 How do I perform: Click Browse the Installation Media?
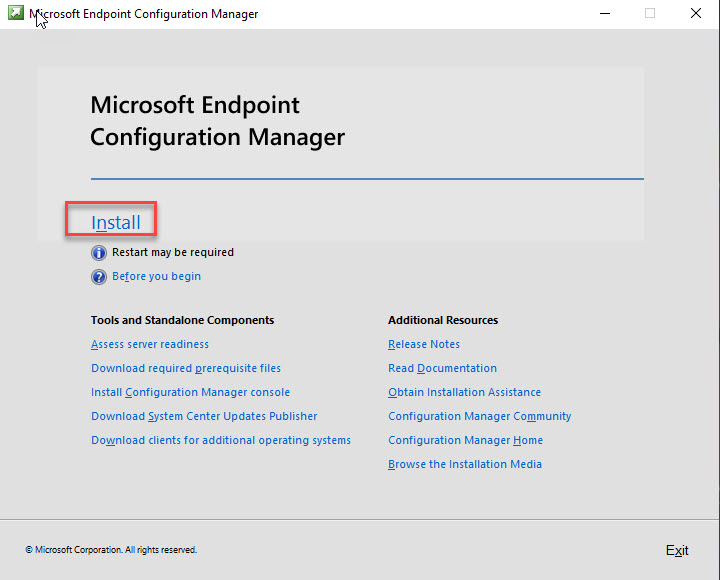pyautogui.click(x=465, y=465)
